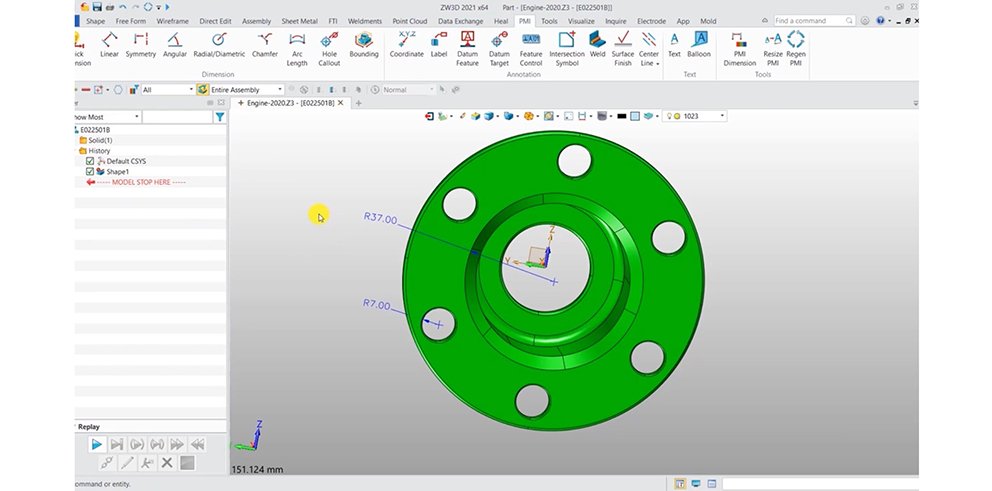Click the R37.00 dimension label

(380, 219)
